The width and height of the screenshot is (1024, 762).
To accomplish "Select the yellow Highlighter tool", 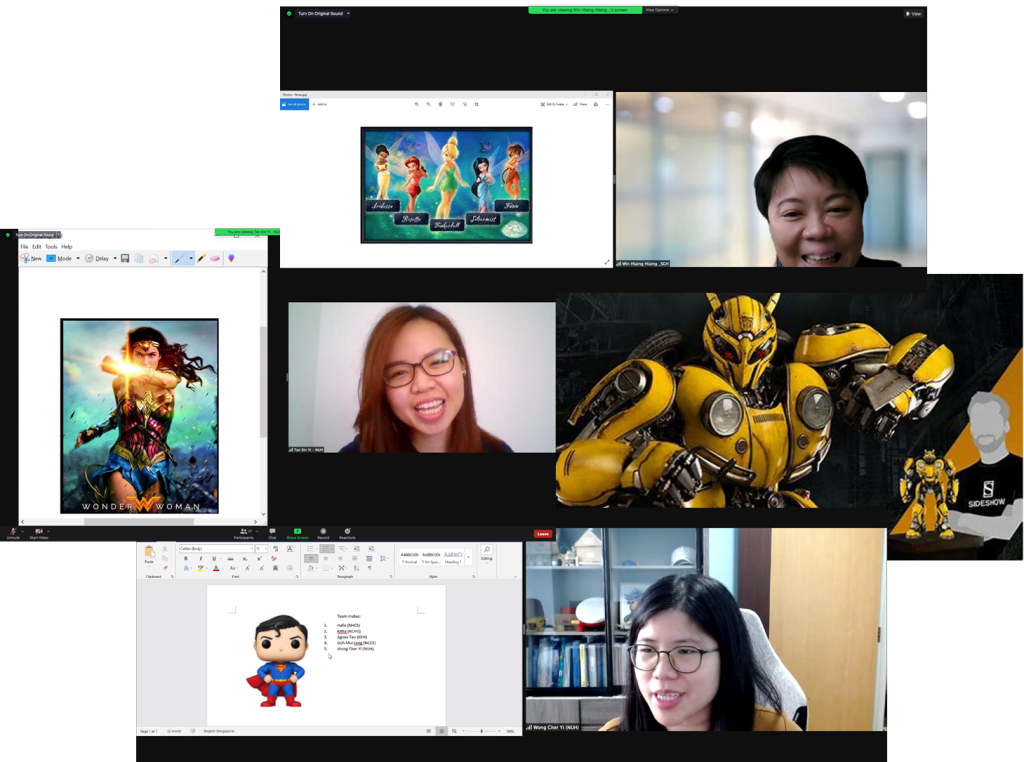I will (202, 259).
